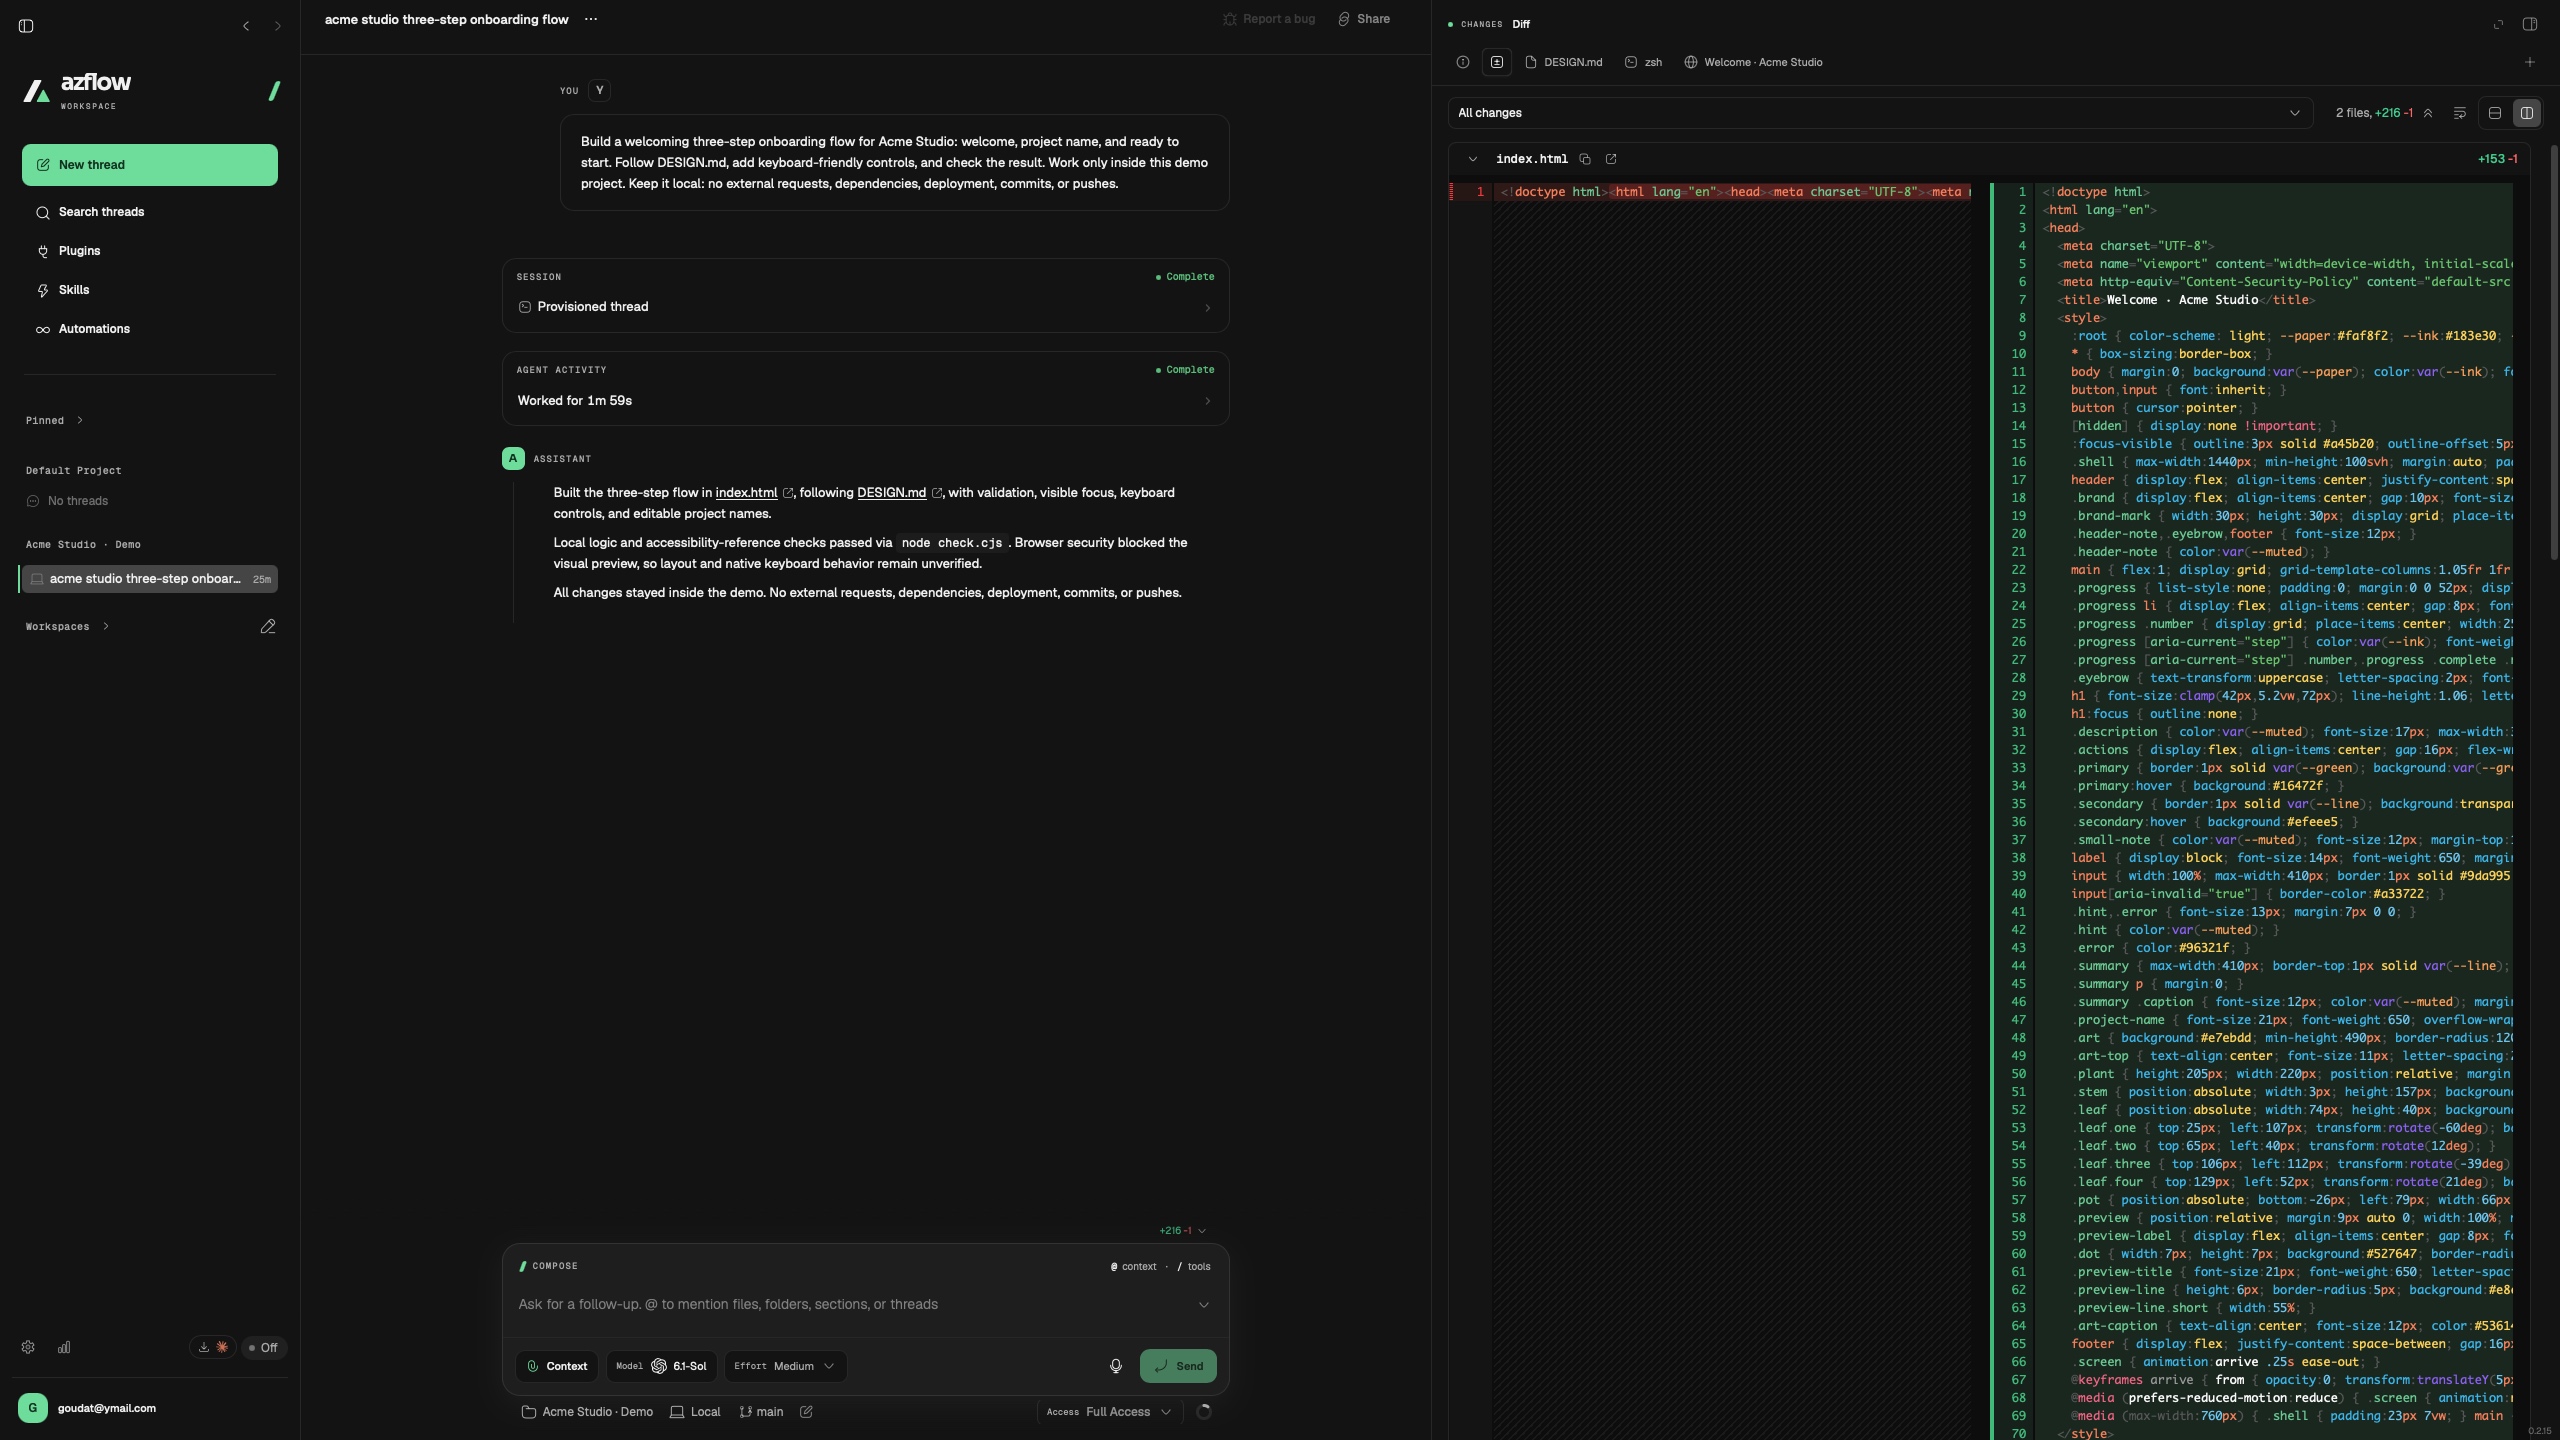Viewport: 2560px width, 1440px height.
Task: Go back with the left arrow
Action: pyautogui.click(x=246, y=26)
